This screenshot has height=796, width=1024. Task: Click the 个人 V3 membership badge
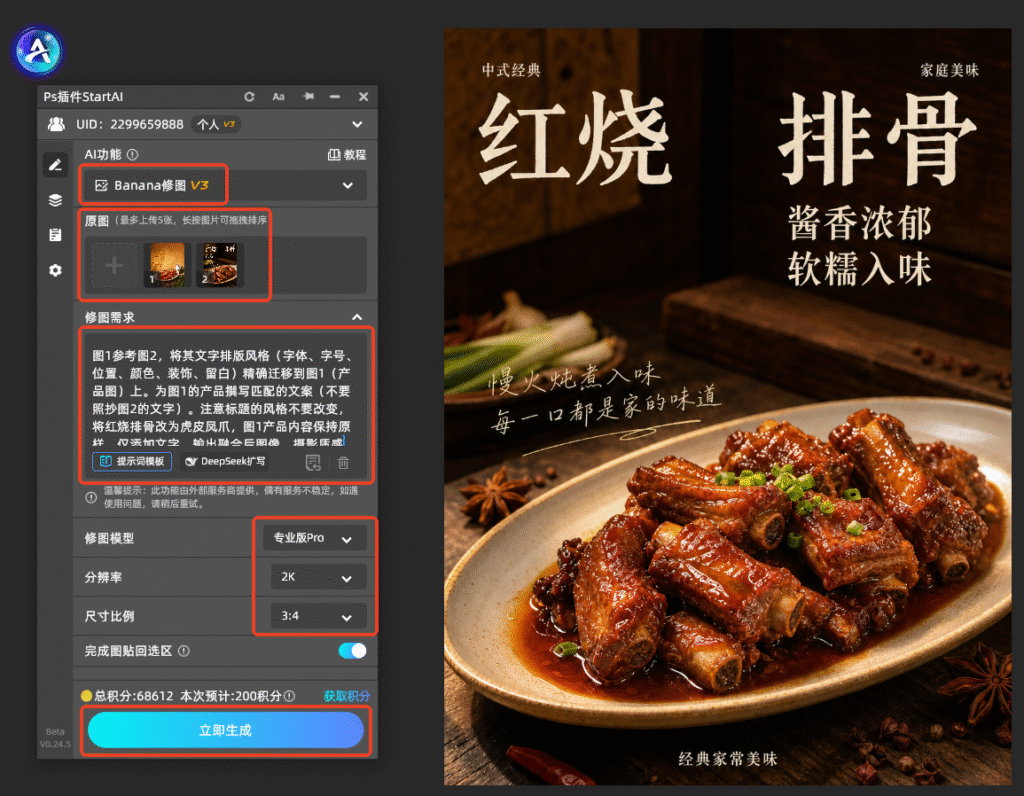(216, 124)
